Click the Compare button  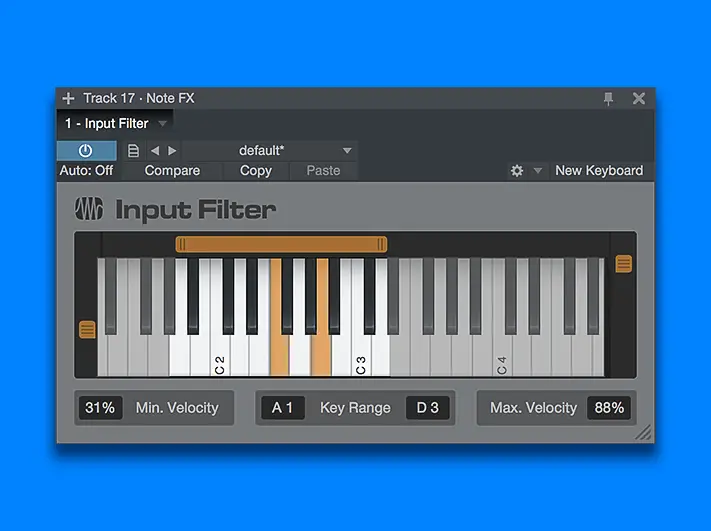coord(172,171)
